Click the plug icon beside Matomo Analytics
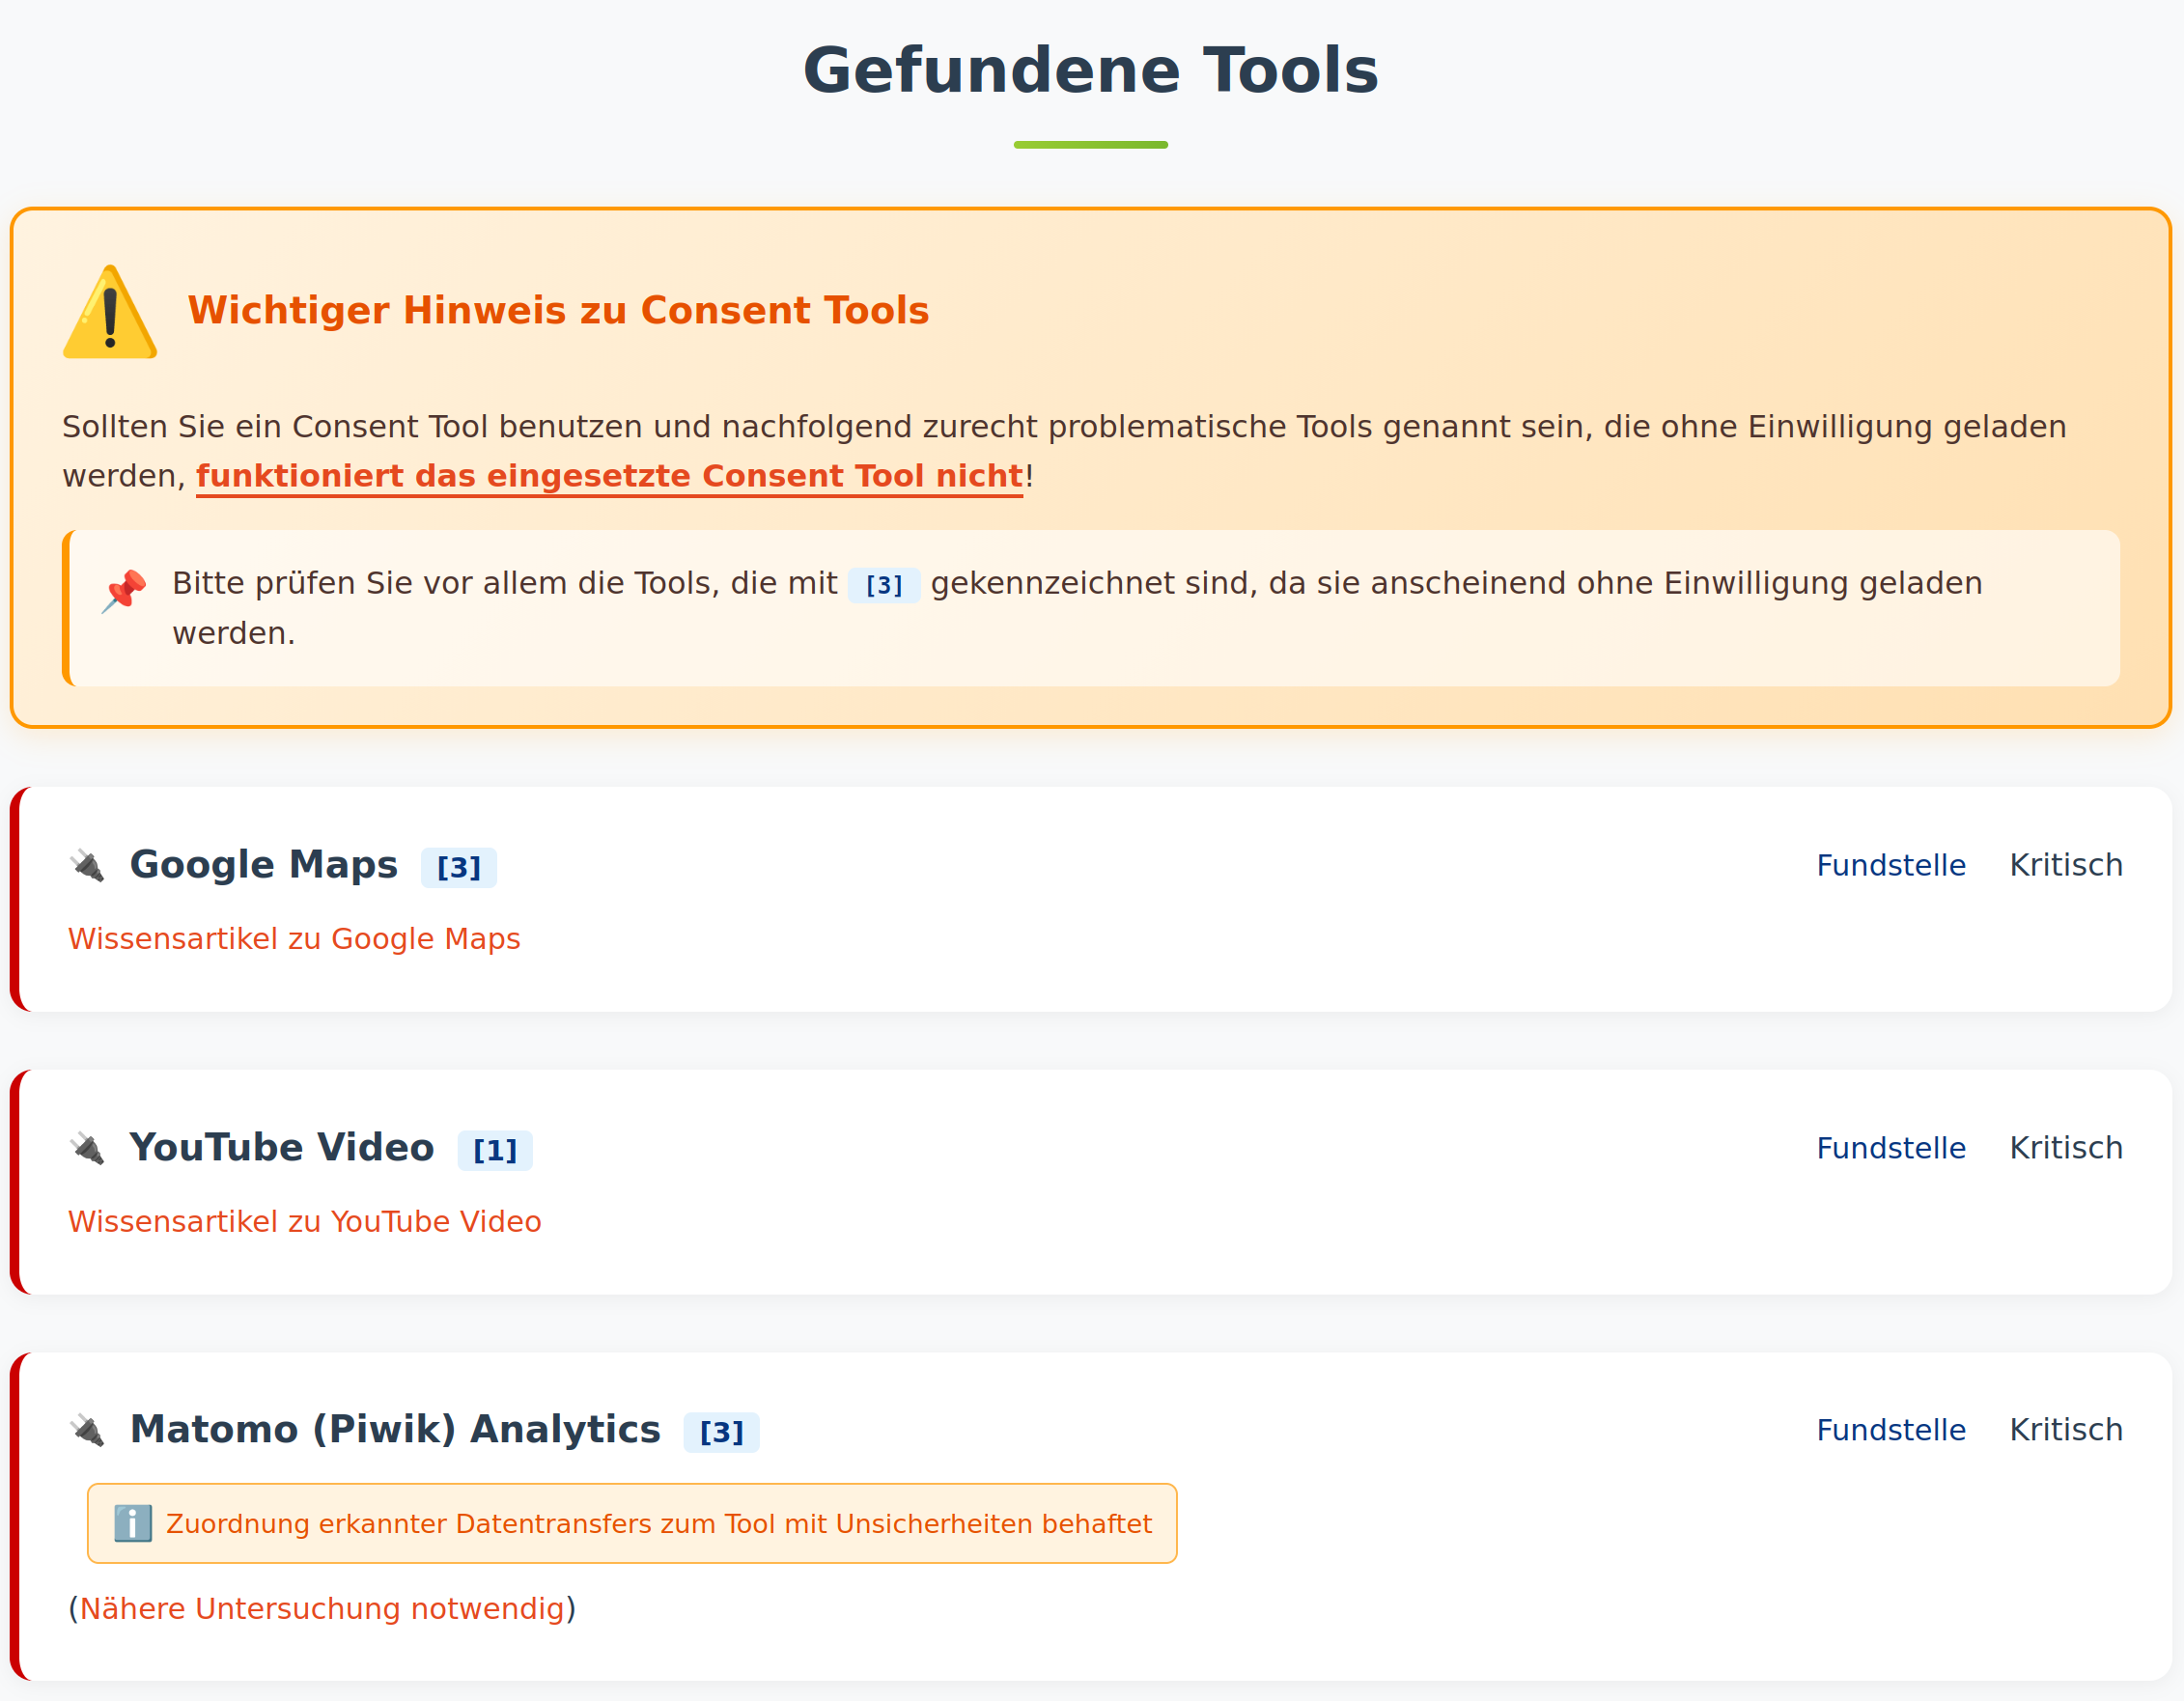 point(88,1430)
